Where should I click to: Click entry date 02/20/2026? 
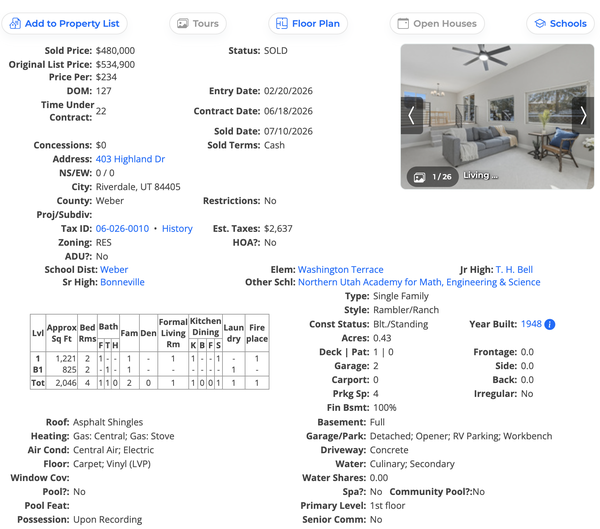click(288, 91)
